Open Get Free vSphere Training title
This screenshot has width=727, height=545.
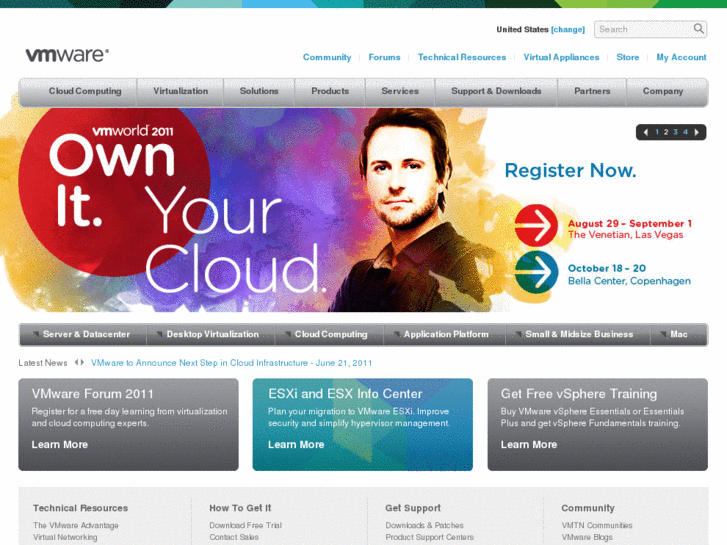579,394
